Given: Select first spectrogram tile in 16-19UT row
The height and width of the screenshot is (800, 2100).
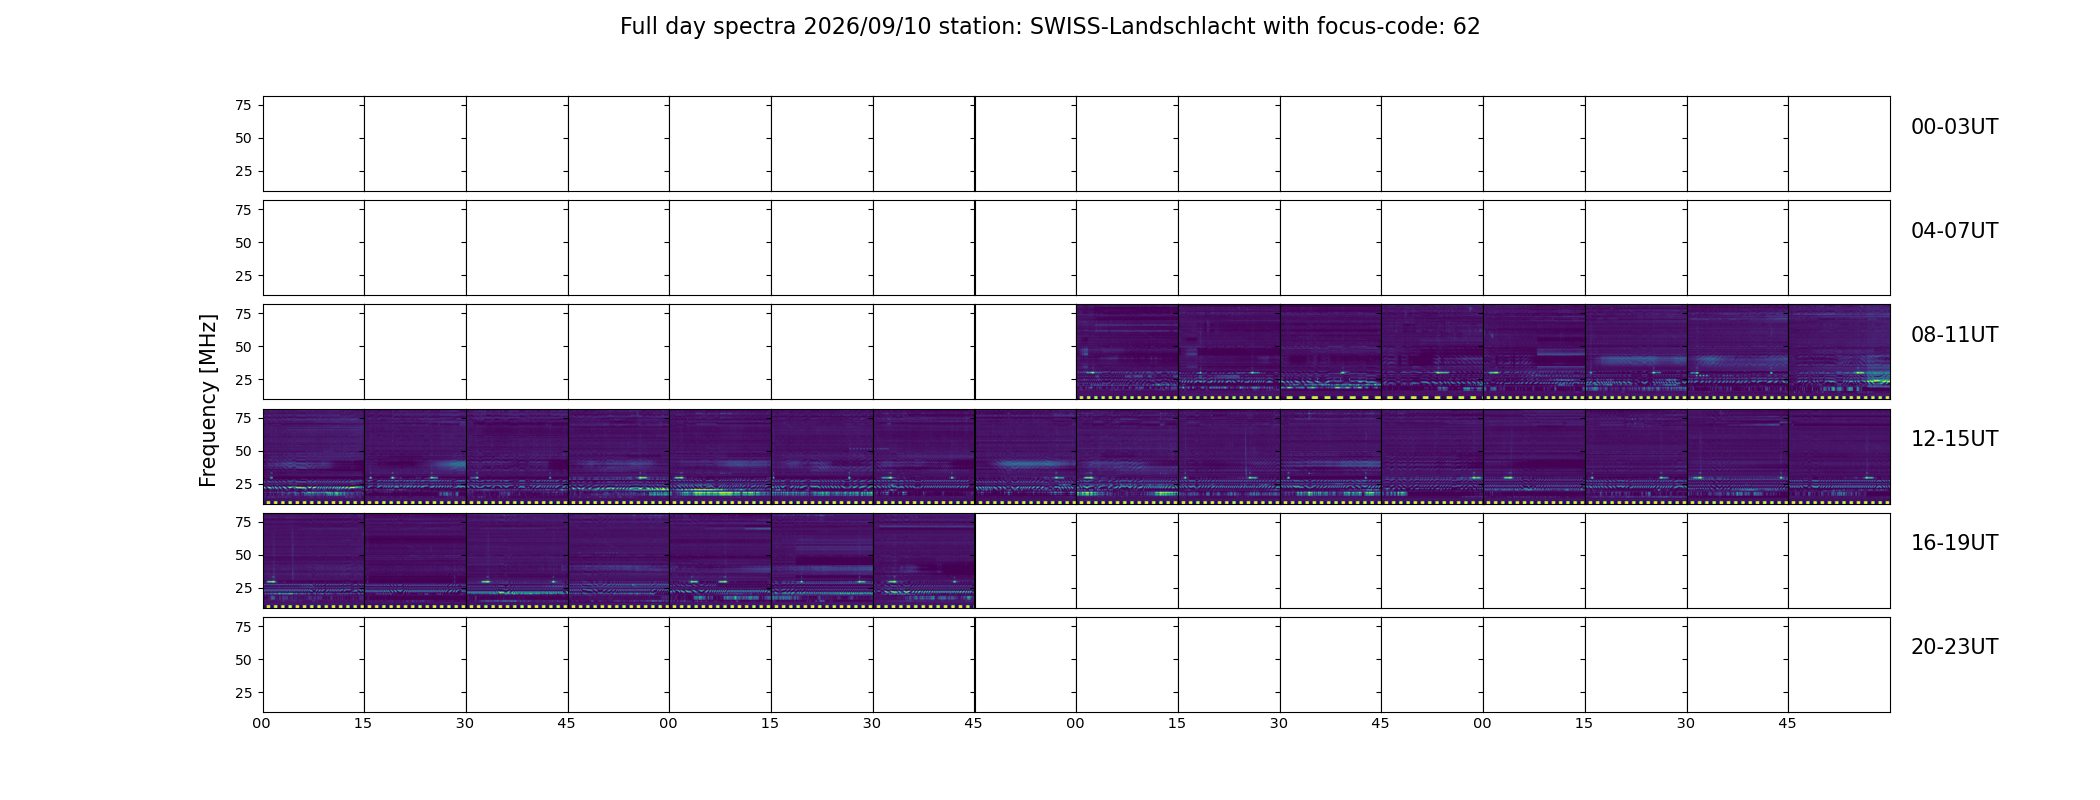Looking at the screenshot, I should click(313, 560).
